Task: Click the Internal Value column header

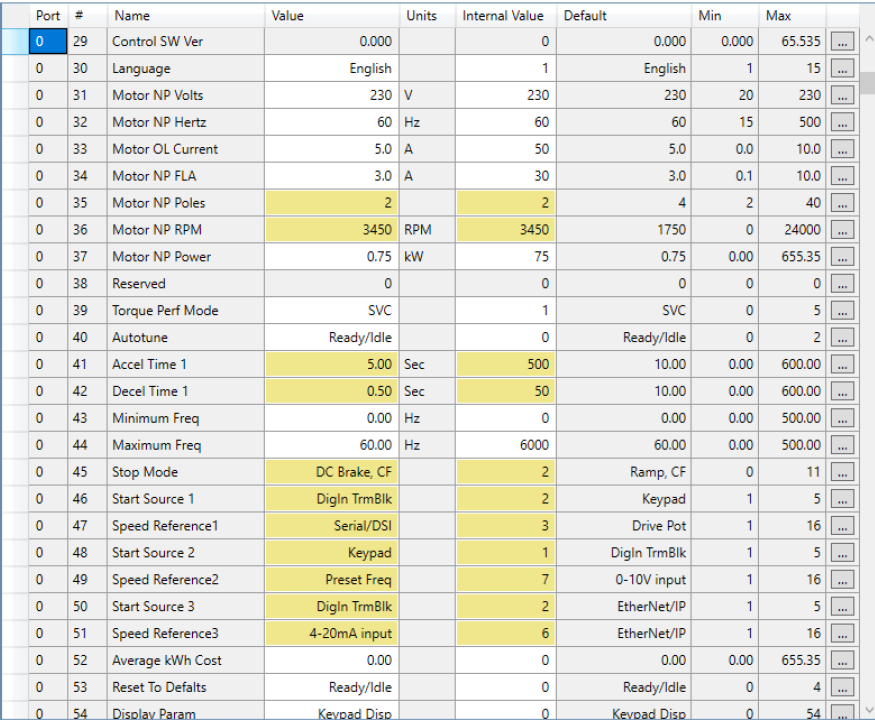Action: [x=504, y=16]
